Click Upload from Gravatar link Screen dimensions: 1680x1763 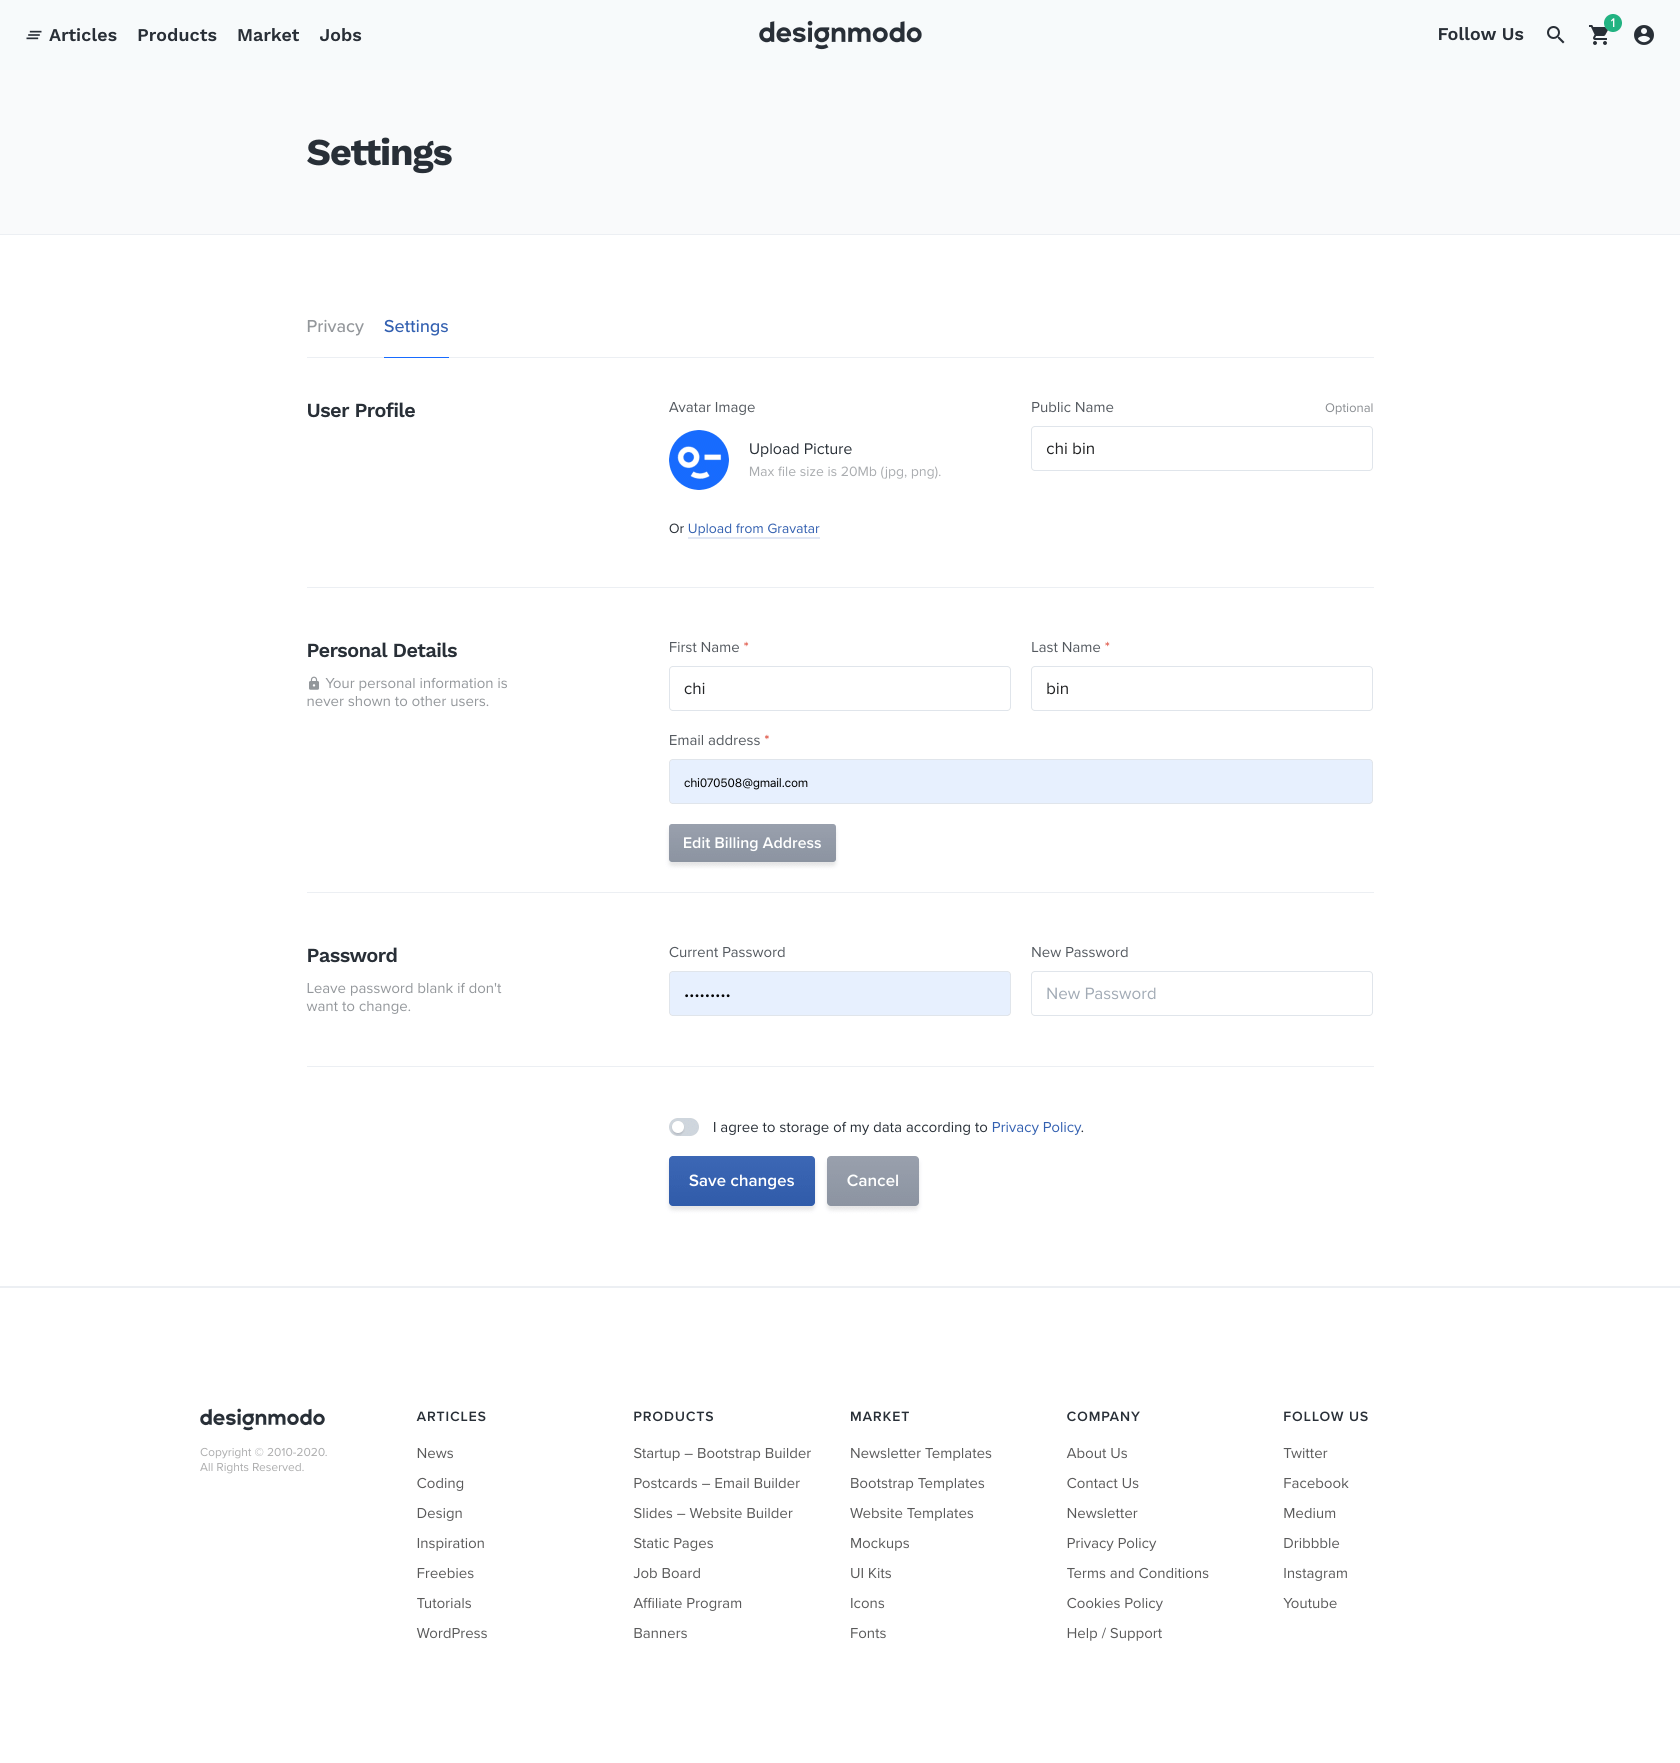754,528
